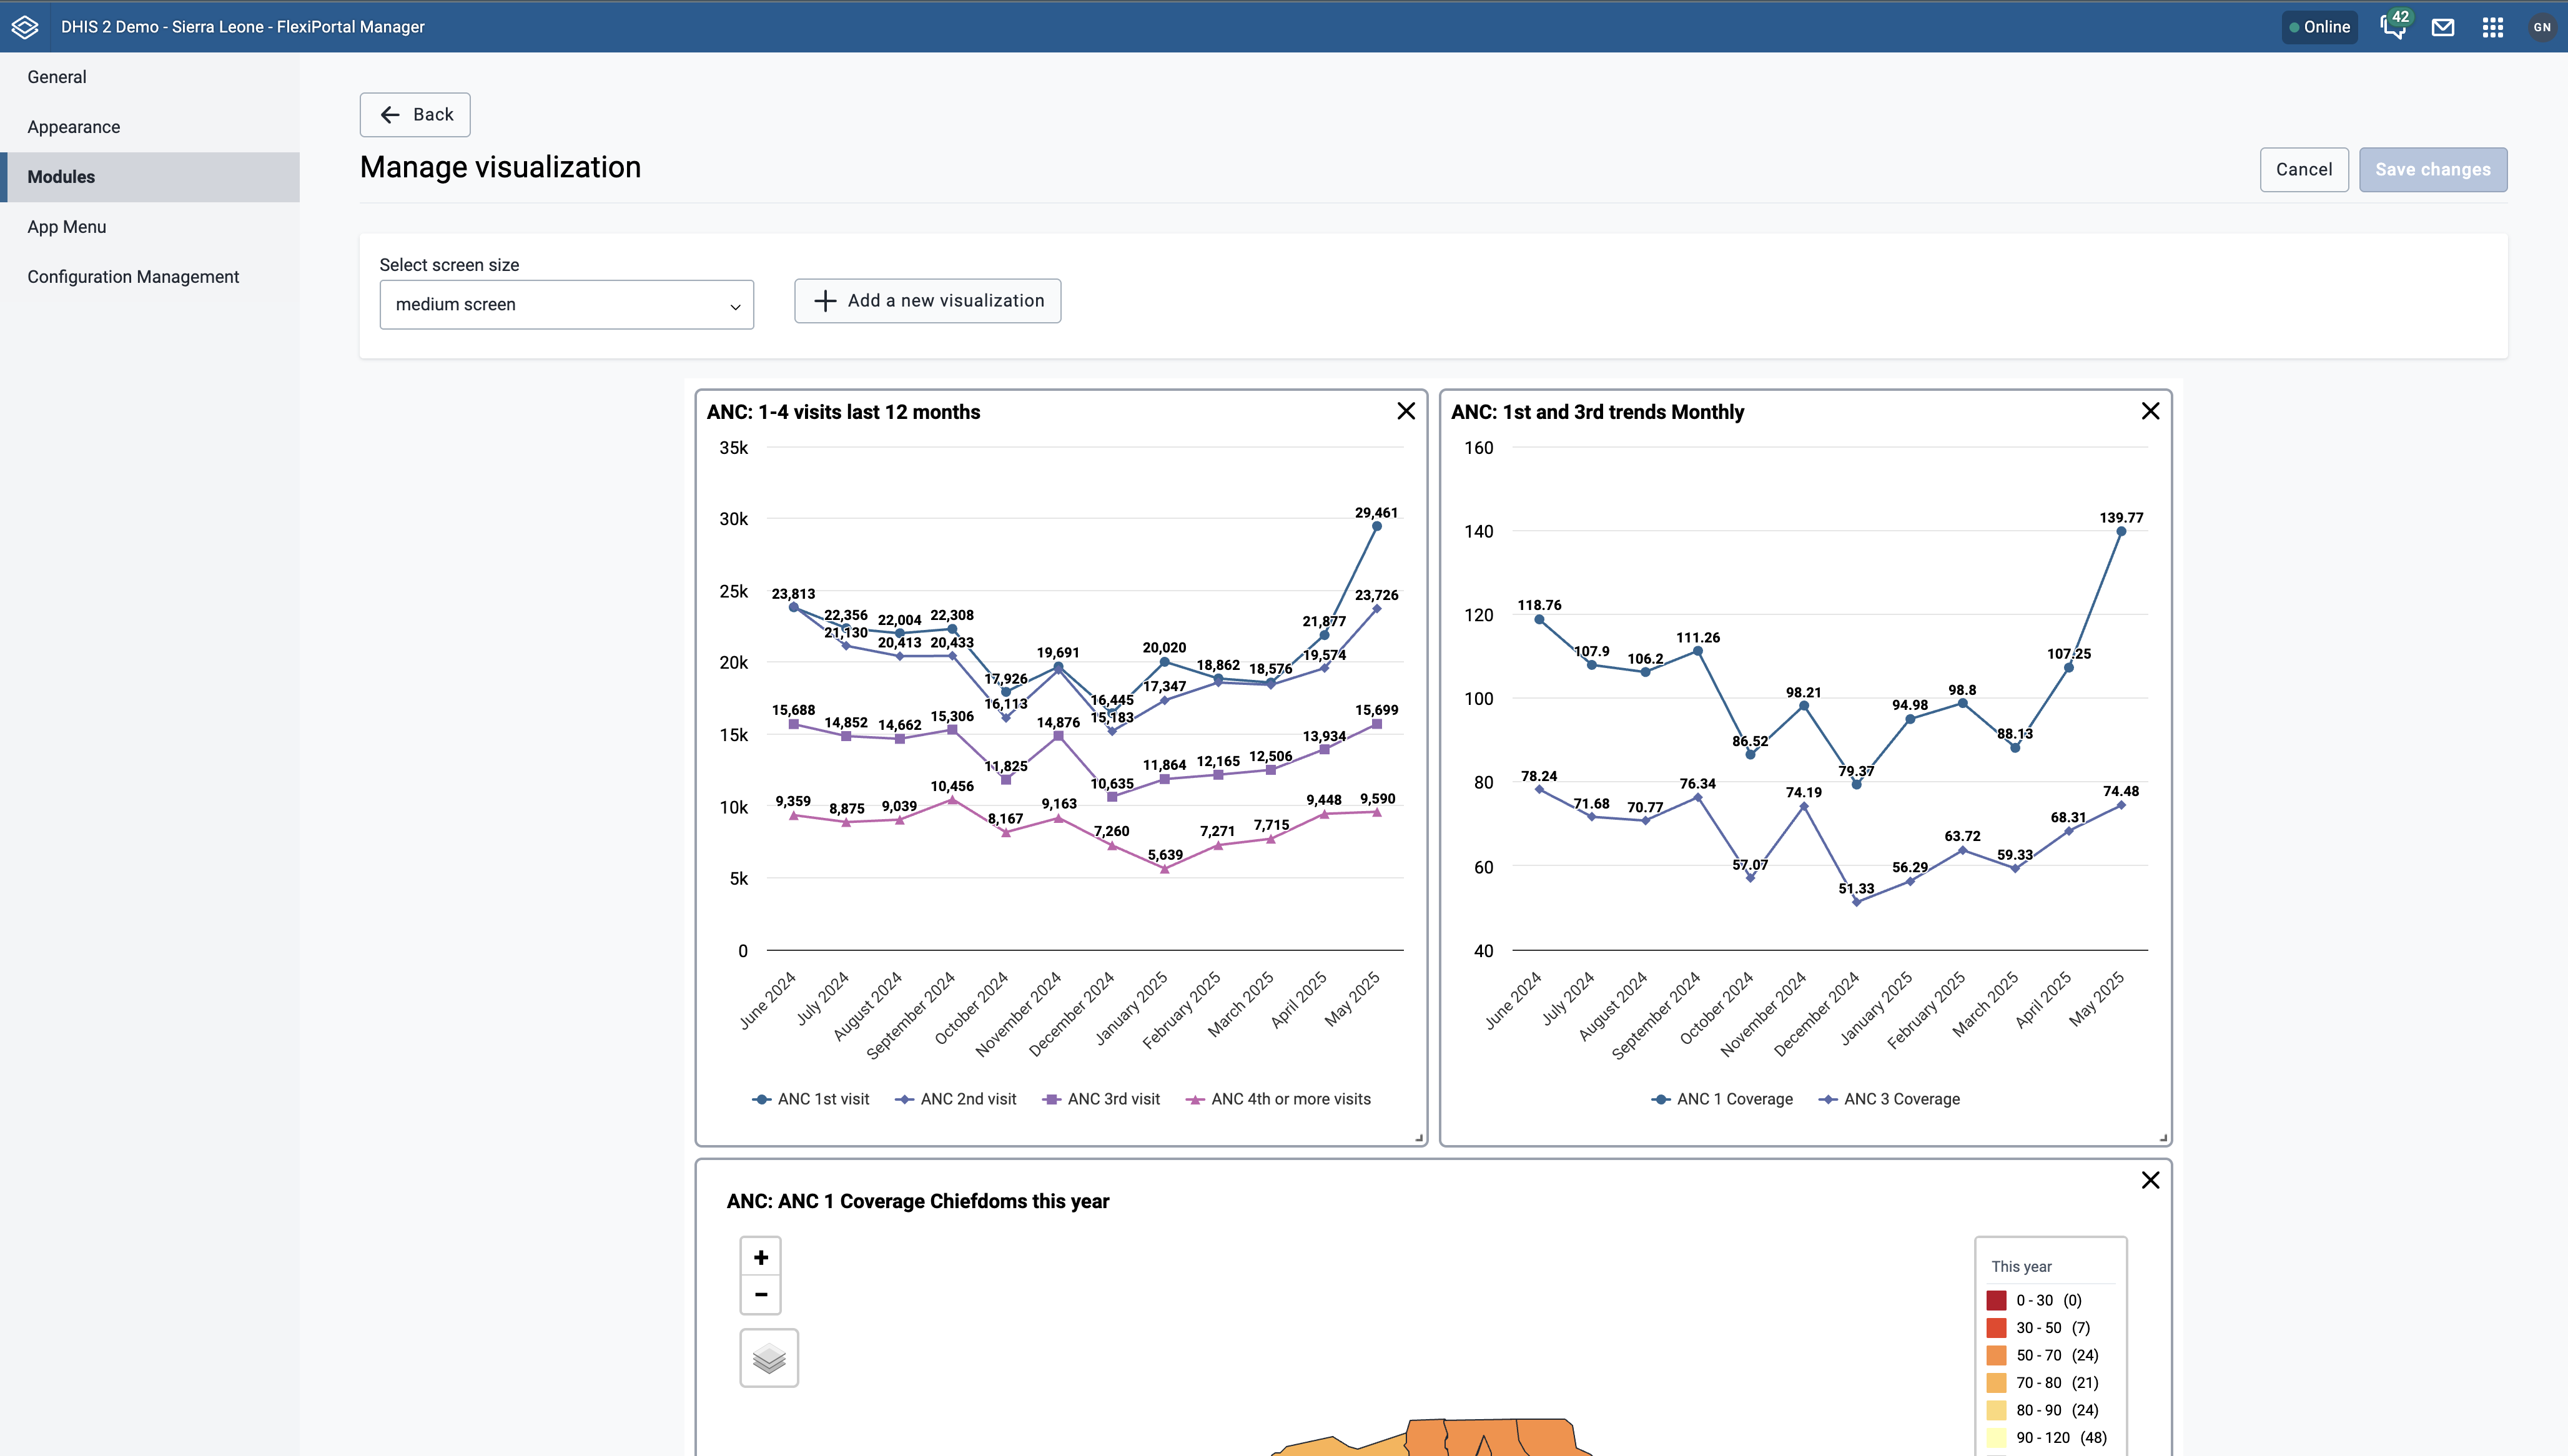Zoom in on the map

tap(761, 1257)
